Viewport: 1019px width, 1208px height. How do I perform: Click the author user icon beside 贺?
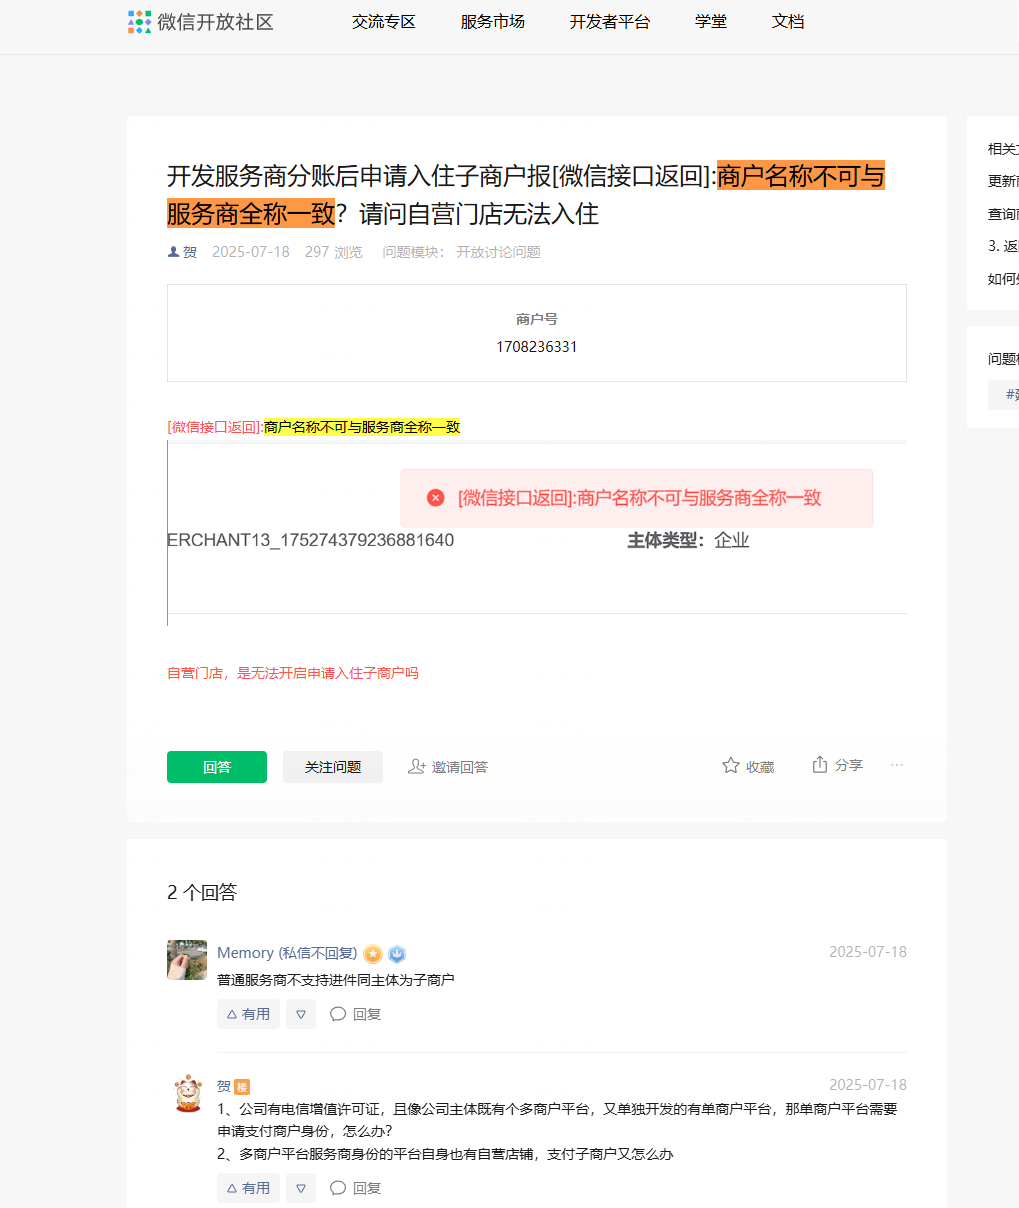pyautogui.click(x=173, y=252)
